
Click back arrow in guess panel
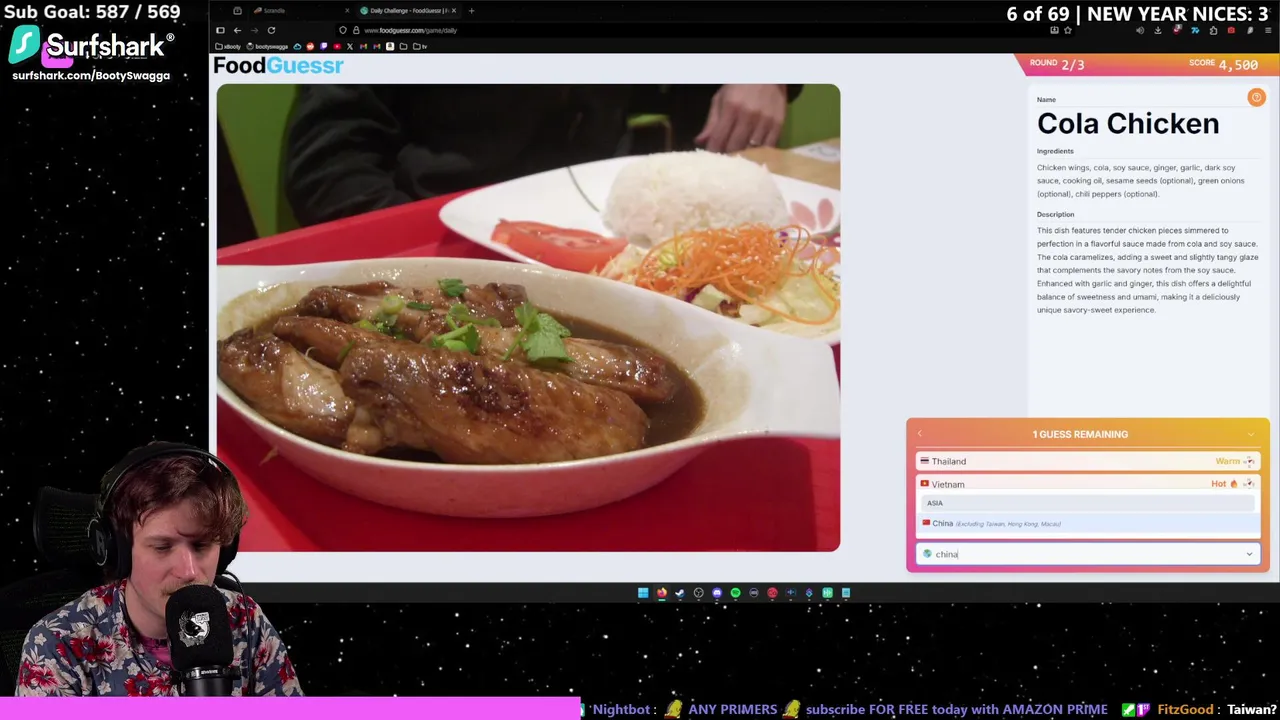tap(920, 434)
